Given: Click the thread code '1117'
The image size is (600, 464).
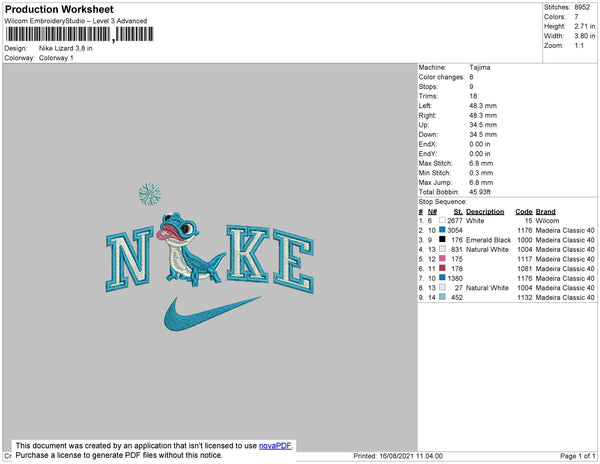Looking at the screenshot, I should coord(525,259).
